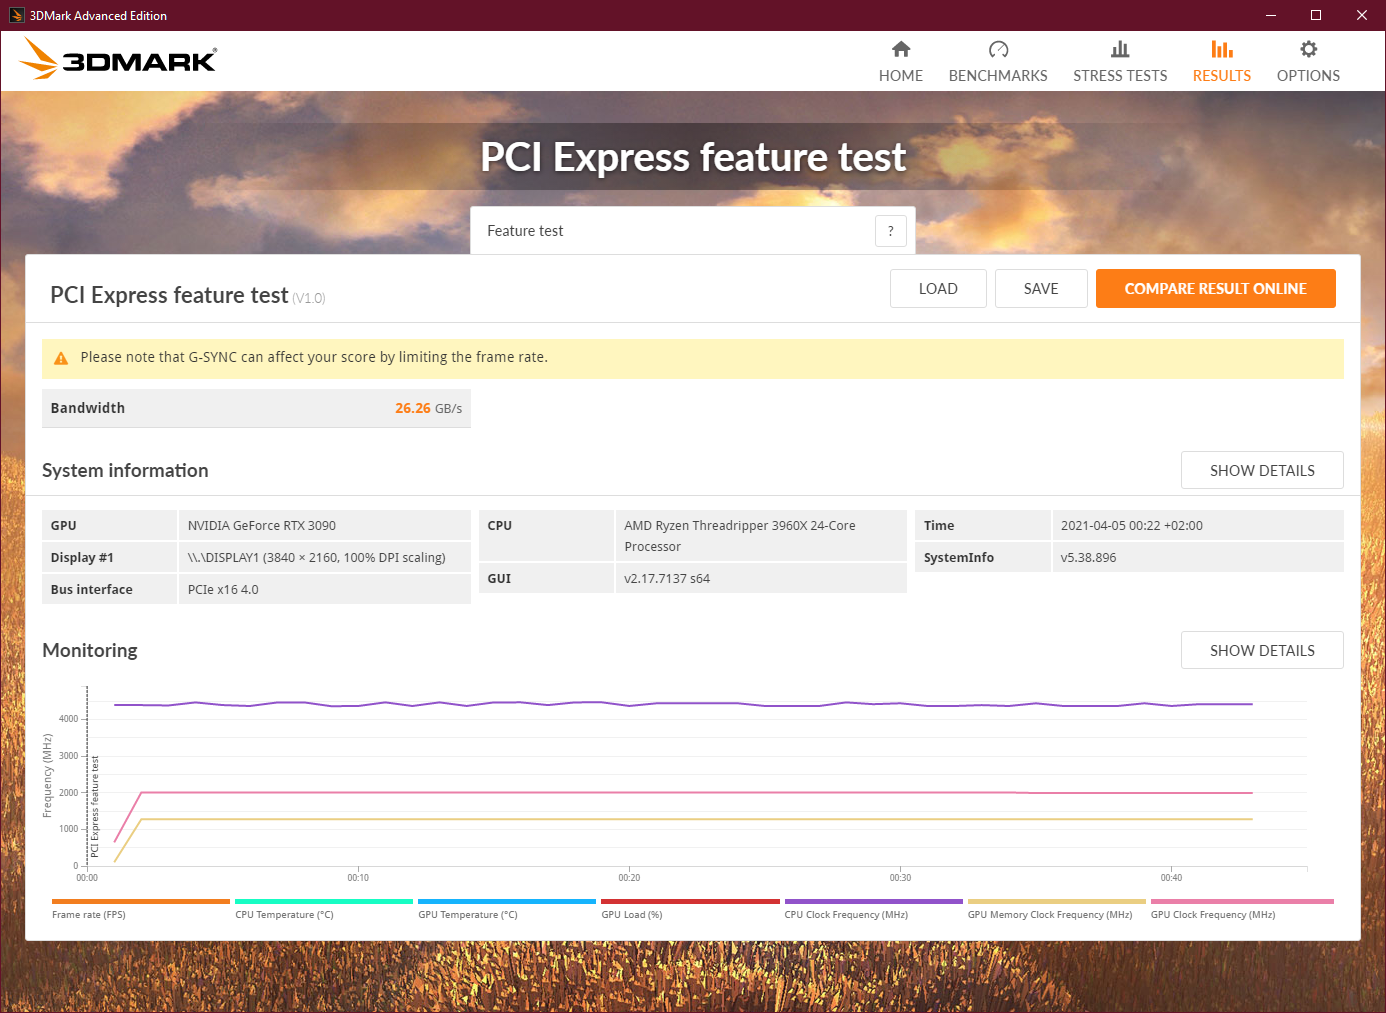This screenshot has height=1013, width=1386.
Task: Close the 3DMark window
Action: tap(1362, 15)
